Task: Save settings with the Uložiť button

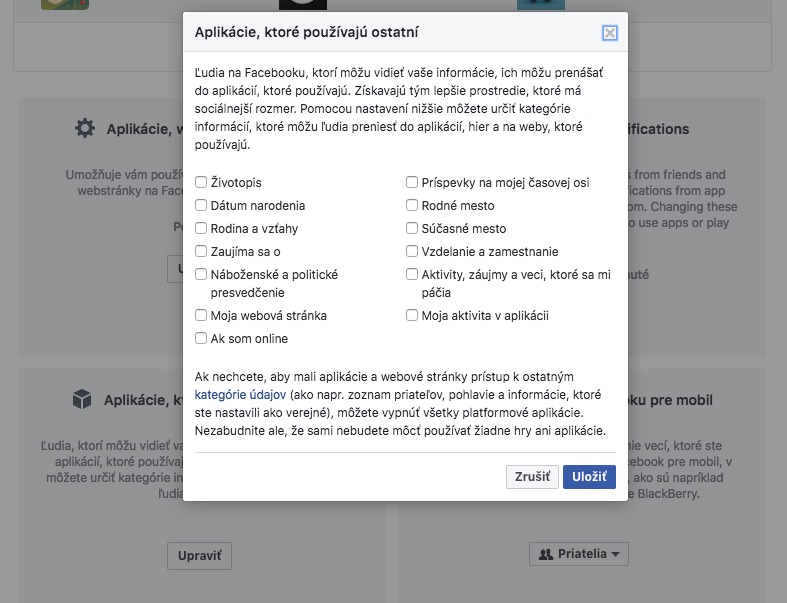Action: (x=589, y=476)
